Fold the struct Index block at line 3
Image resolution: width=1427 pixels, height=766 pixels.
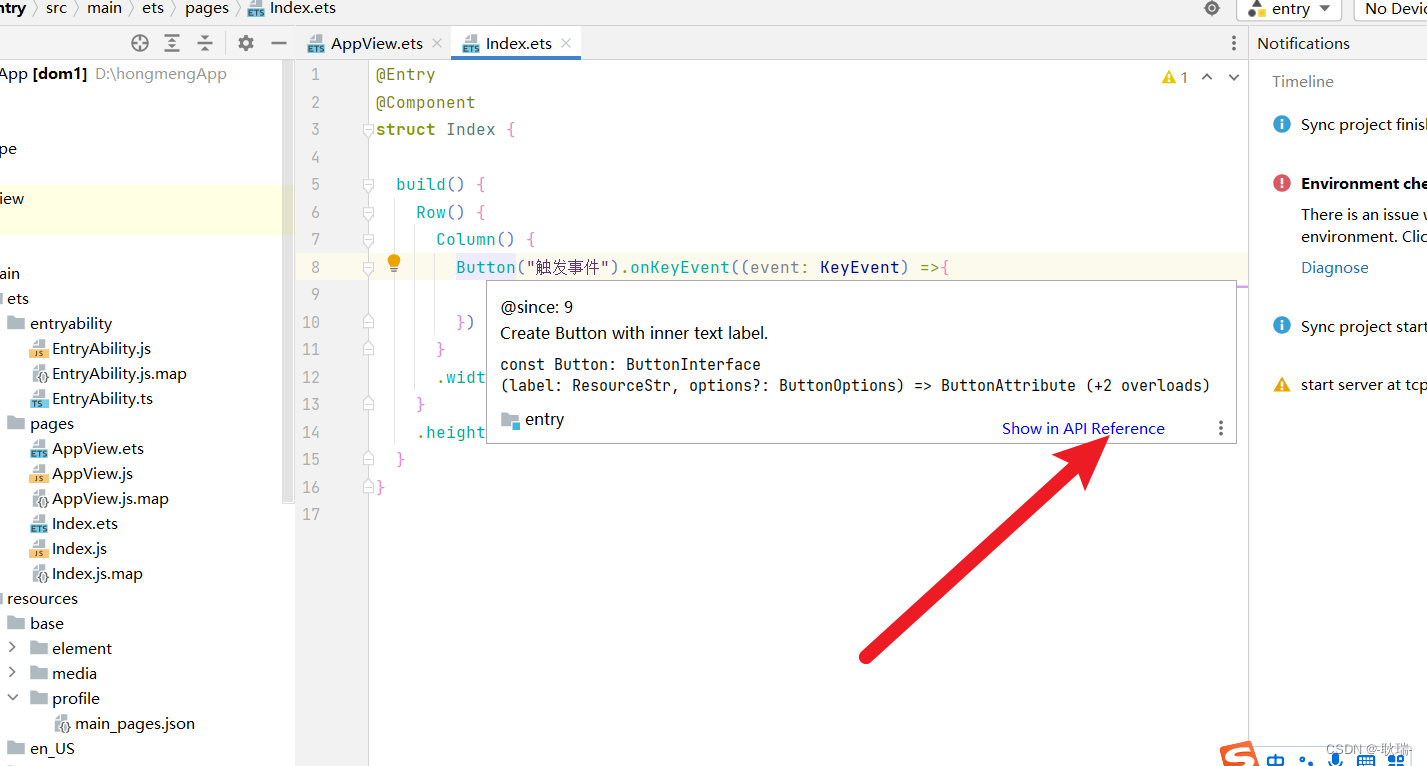[x=368, y=130]
